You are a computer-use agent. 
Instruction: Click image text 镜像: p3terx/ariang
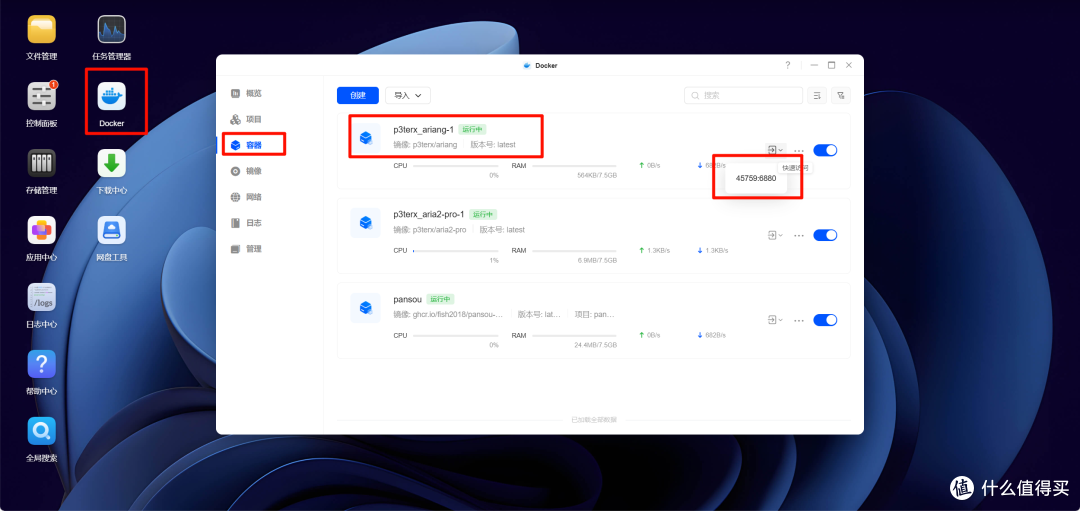tap(425, 145)
